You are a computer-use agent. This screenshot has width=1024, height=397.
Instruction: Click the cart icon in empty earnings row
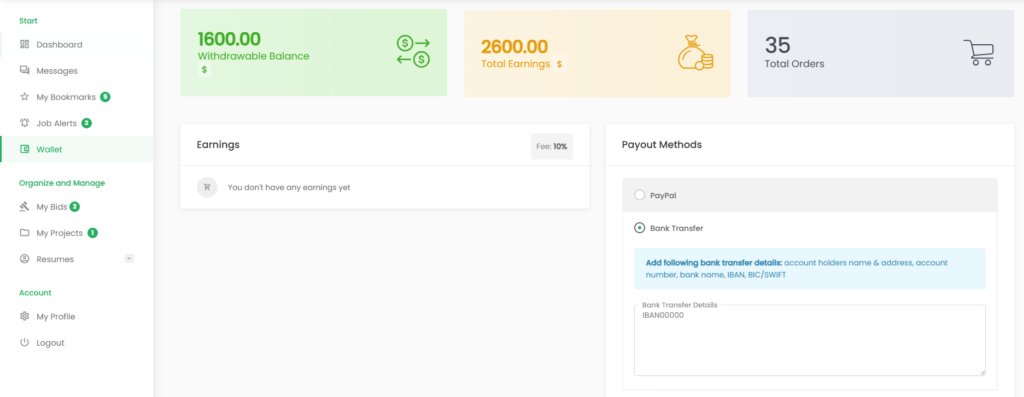coord(207,187)
